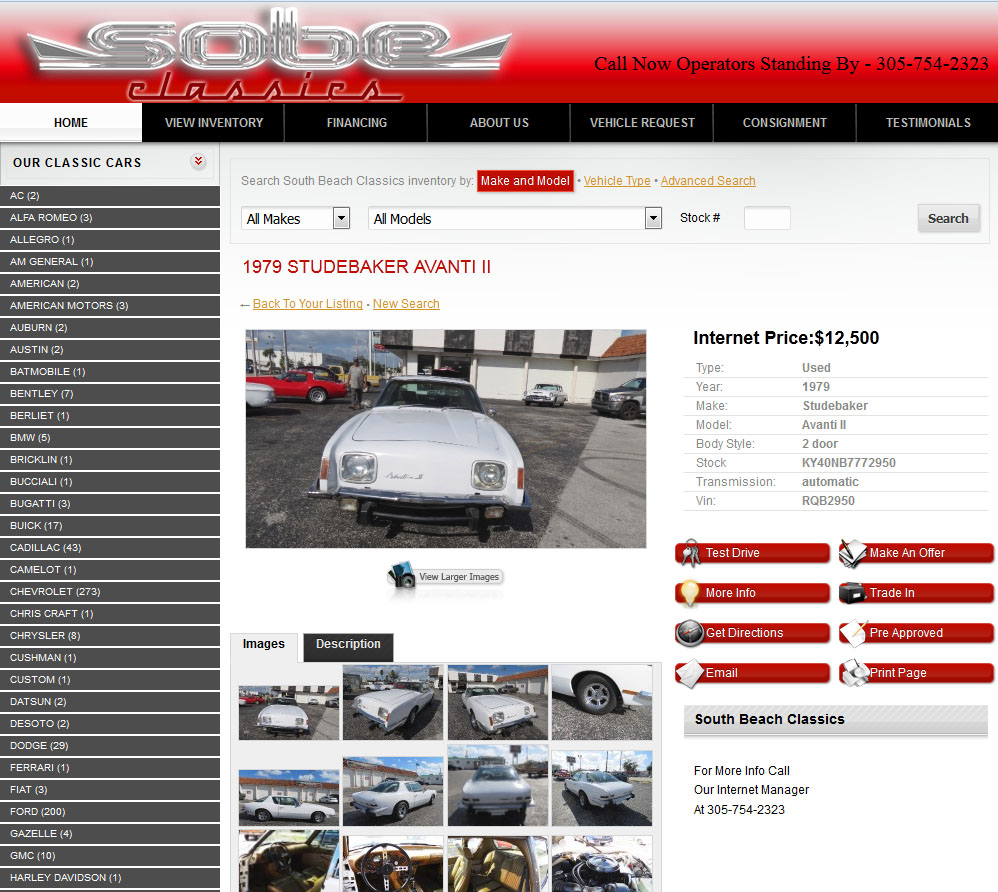Viewport: 998px width, 892px height.
Task: Open the All Models dropdown
Action: [x=653, y=218]
